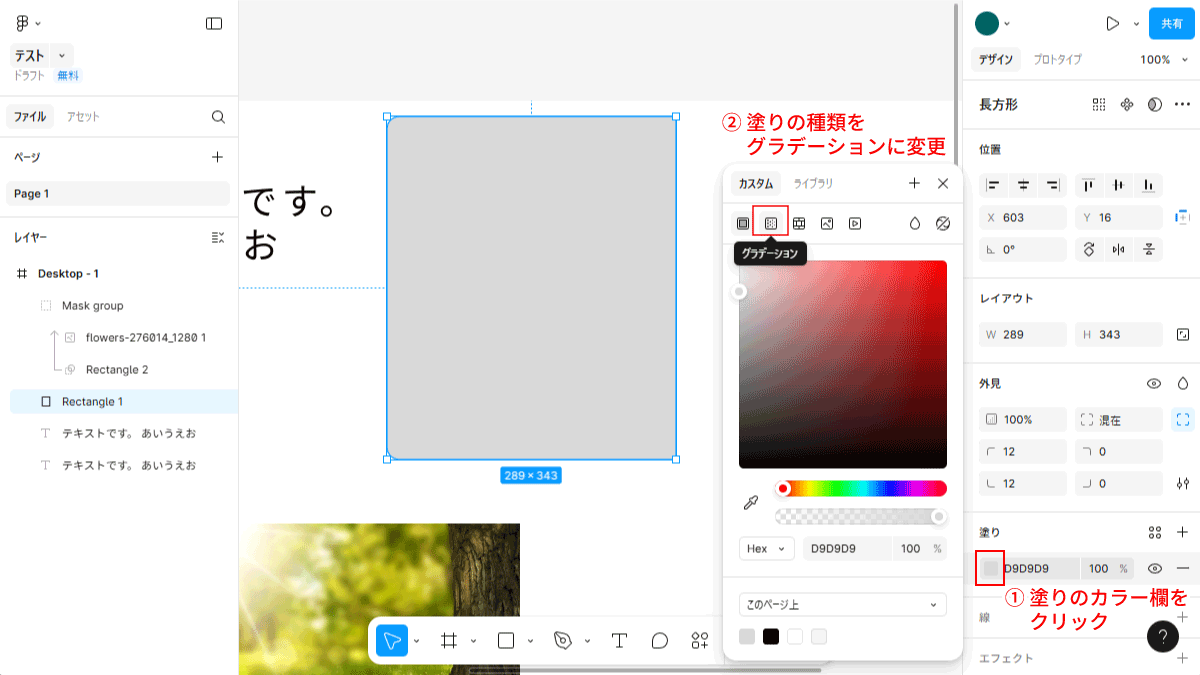Select the Comment tool in toolbar
Viewport: 1200px width, 675px height.
(x=660, y=641)
